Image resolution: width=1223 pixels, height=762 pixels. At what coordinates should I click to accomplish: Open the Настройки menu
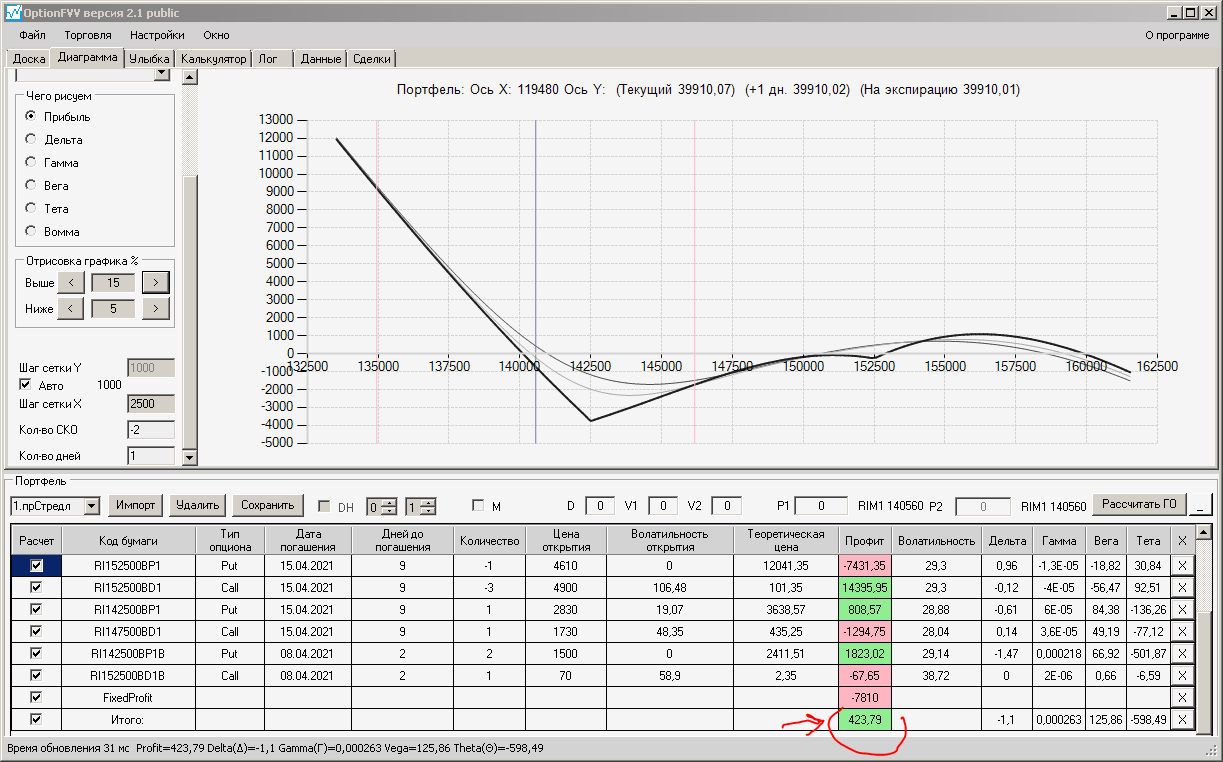[x=157, y=35]
